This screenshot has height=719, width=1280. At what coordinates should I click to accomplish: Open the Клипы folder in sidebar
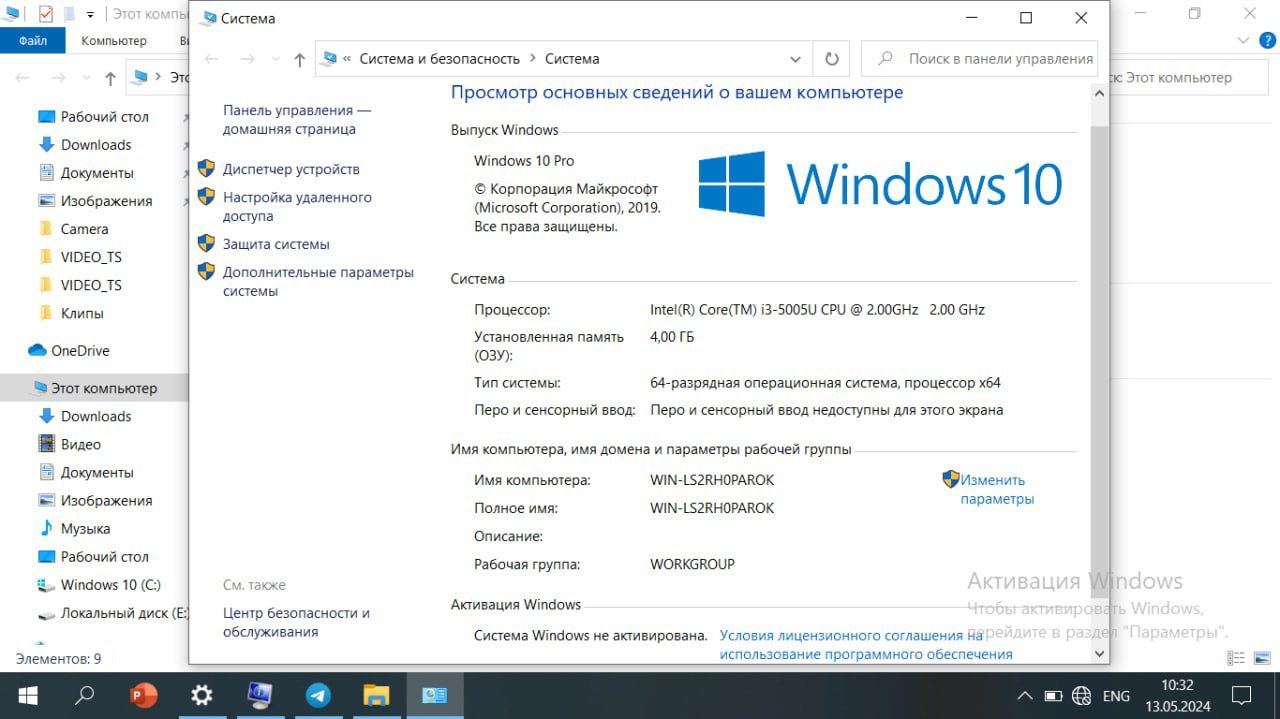tap(82, 313)
